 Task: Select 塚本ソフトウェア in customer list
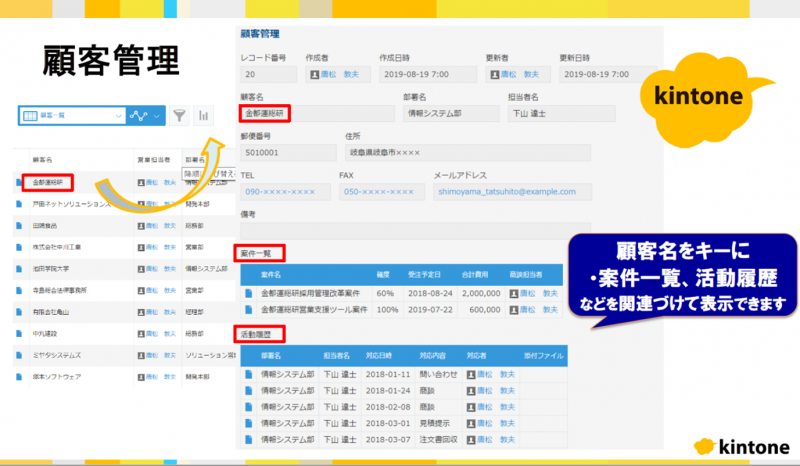(x=57, y=377)
